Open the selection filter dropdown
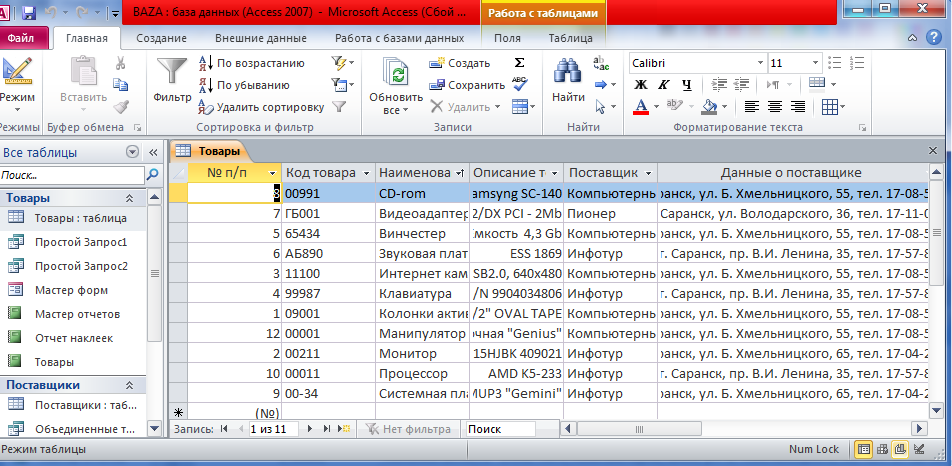 (x=342, y=62)
